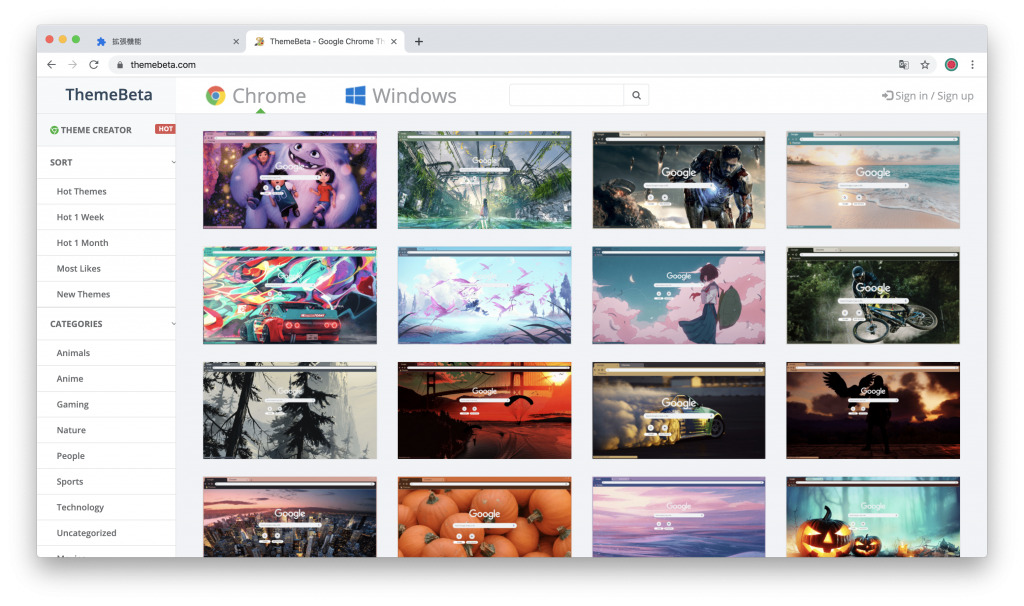Switch to the extensions puzzle-icon tab
Viewport: 1024px width, 606px height.
(x=167, y=41)
